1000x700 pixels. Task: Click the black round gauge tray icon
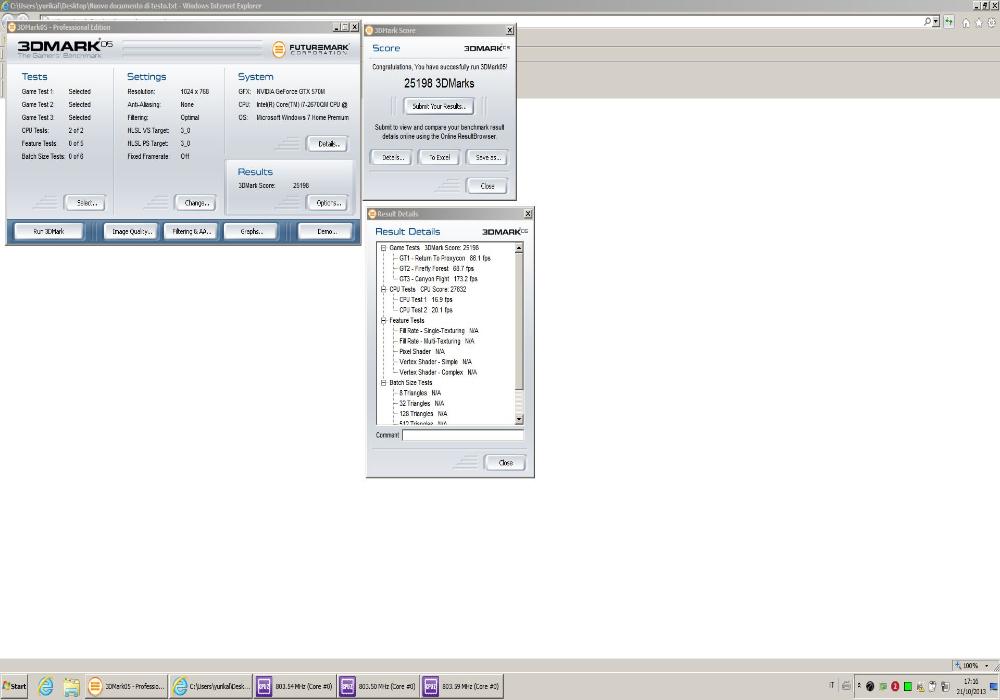pyautogui.click(x=870, y=687)
